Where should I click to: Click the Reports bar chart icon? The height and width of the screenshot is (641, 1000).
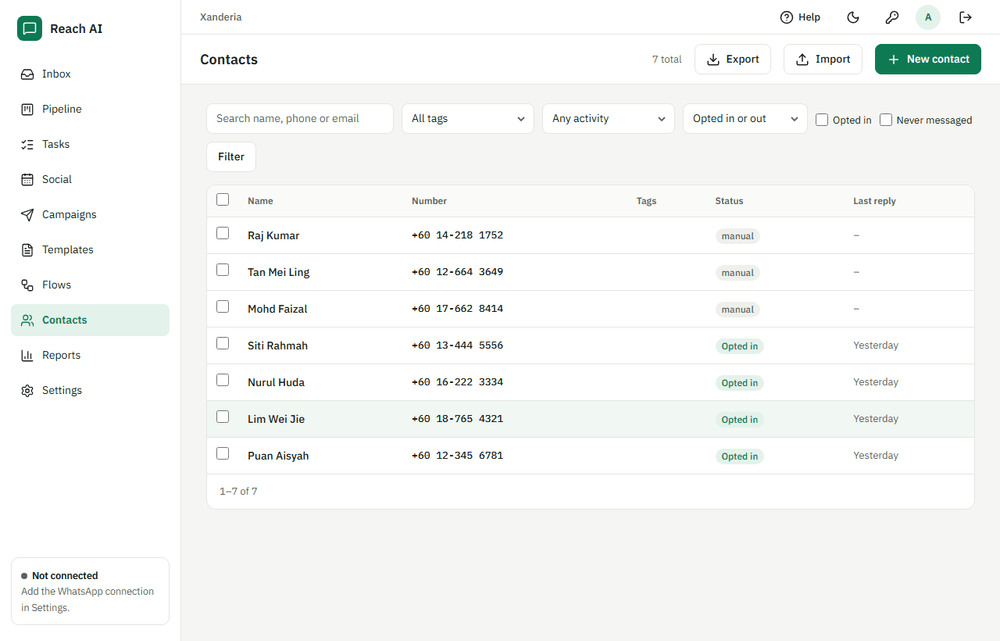[x=27, y=355]
